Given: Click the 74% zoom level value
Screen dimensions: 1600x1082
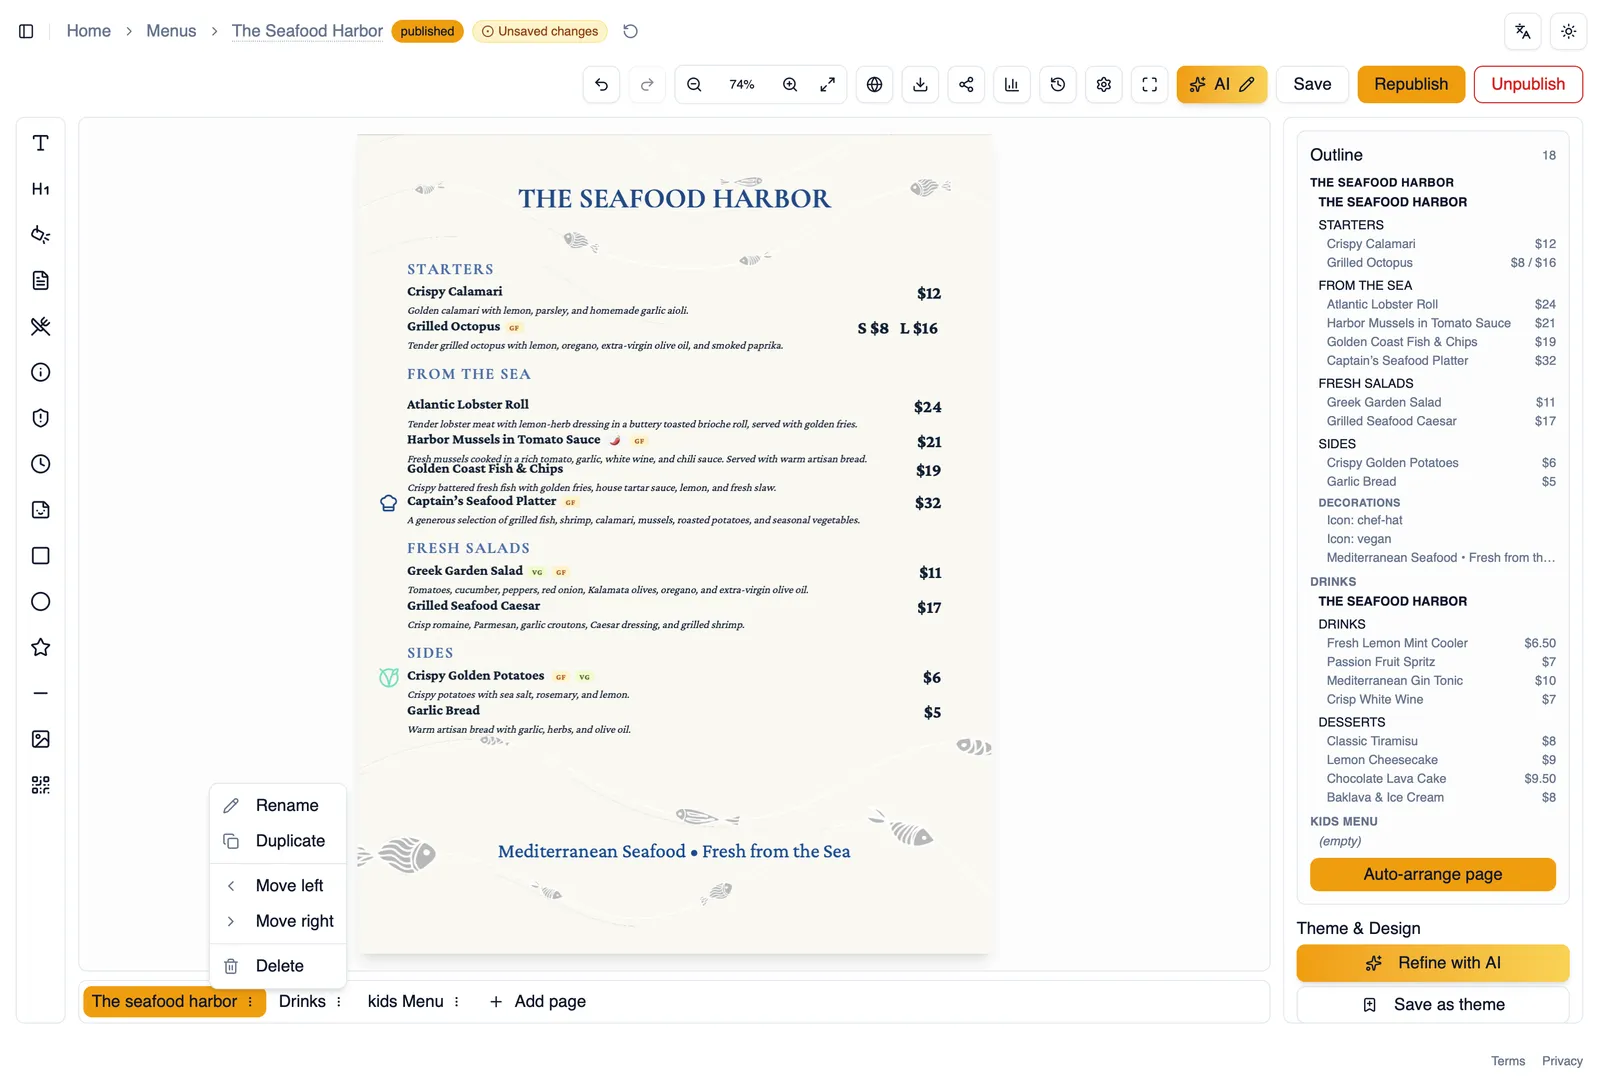Looking at the screenshot, I should pos(742,84).
